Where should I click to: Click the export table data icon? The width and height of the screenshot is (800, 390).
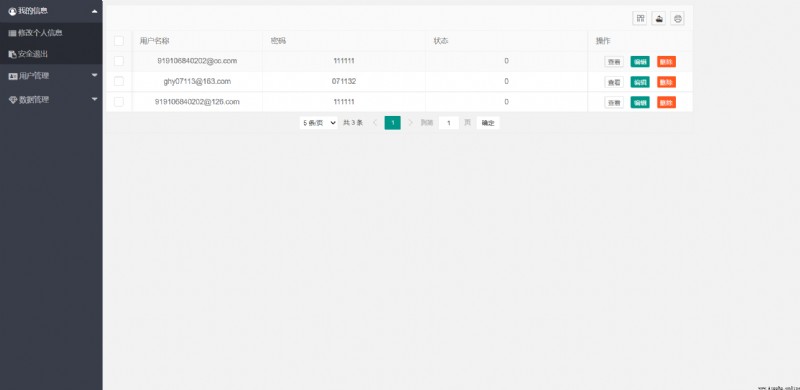coord(659,18)
